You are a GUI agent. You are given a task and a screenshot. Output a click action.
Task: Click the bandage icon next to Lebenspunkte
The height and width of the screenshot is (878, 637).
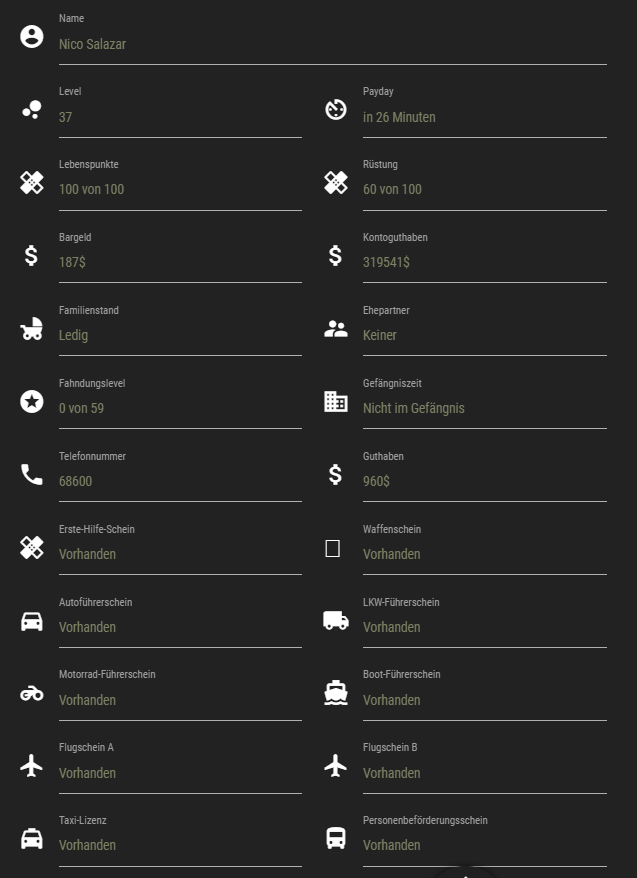tap(32, 183)
